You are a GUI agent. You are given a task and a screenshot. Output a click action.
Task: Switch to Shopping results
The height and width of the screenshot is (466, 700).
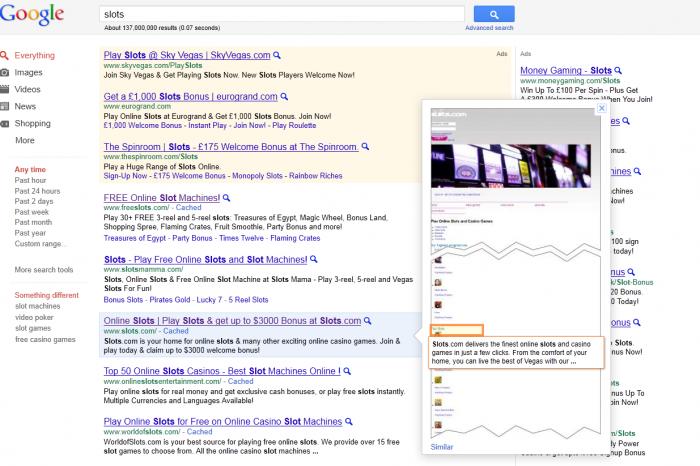pos(32,123)
